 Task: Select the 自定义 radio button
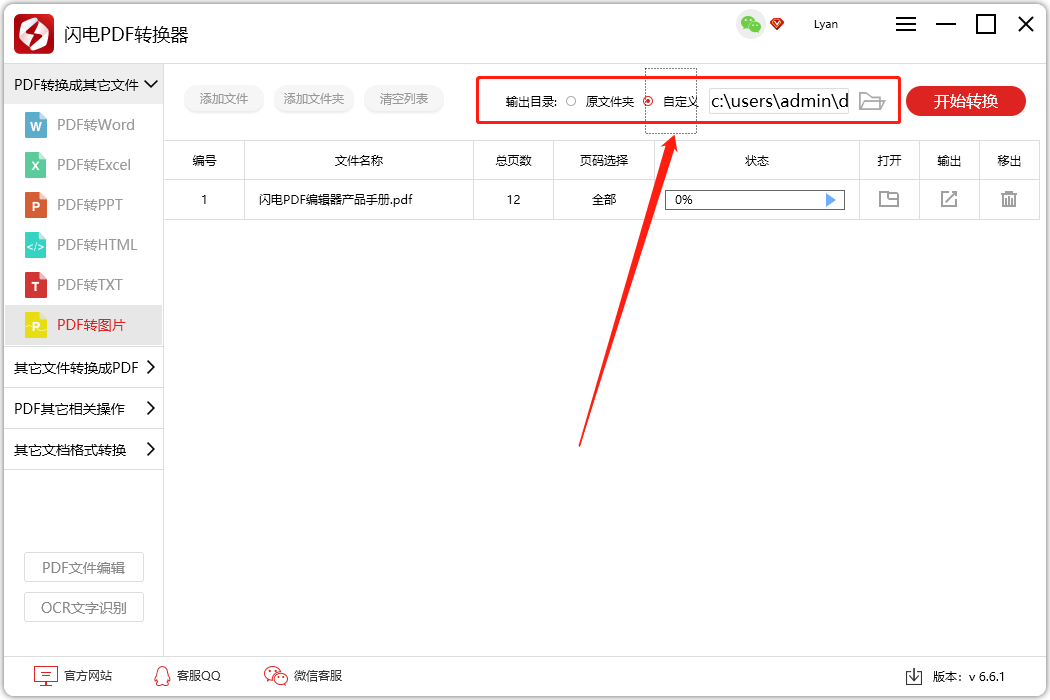pyautogui.click(x=648, y=101)
